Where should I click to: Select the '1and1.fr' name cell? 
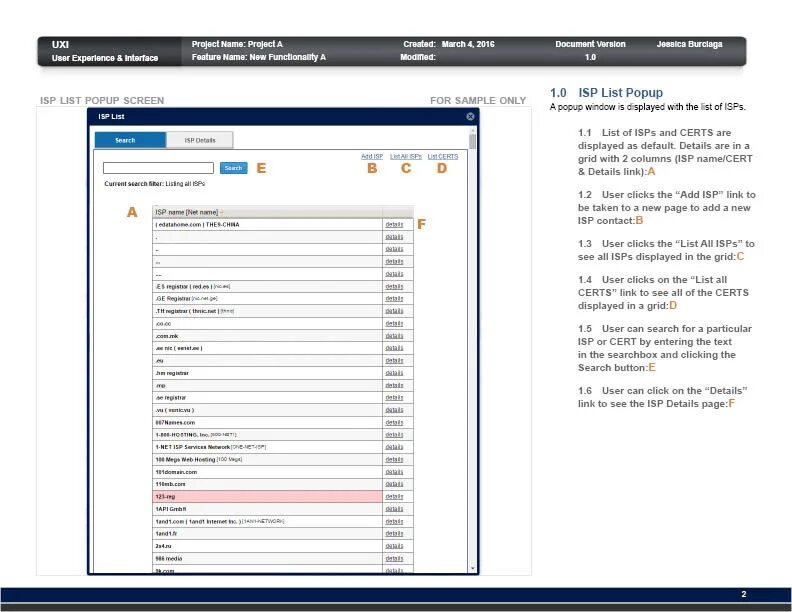[x=268, y=534]
